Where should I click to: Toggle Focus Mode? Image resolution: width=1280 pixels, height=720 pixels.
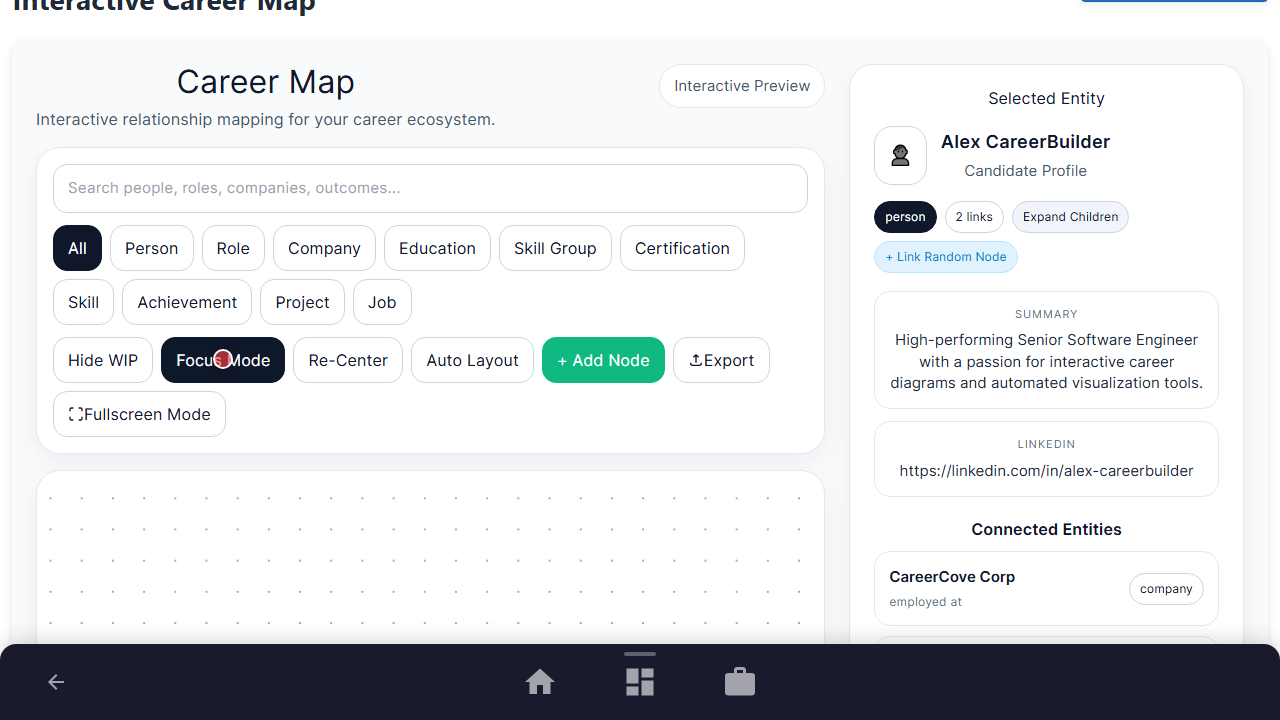tap(223, 360)
